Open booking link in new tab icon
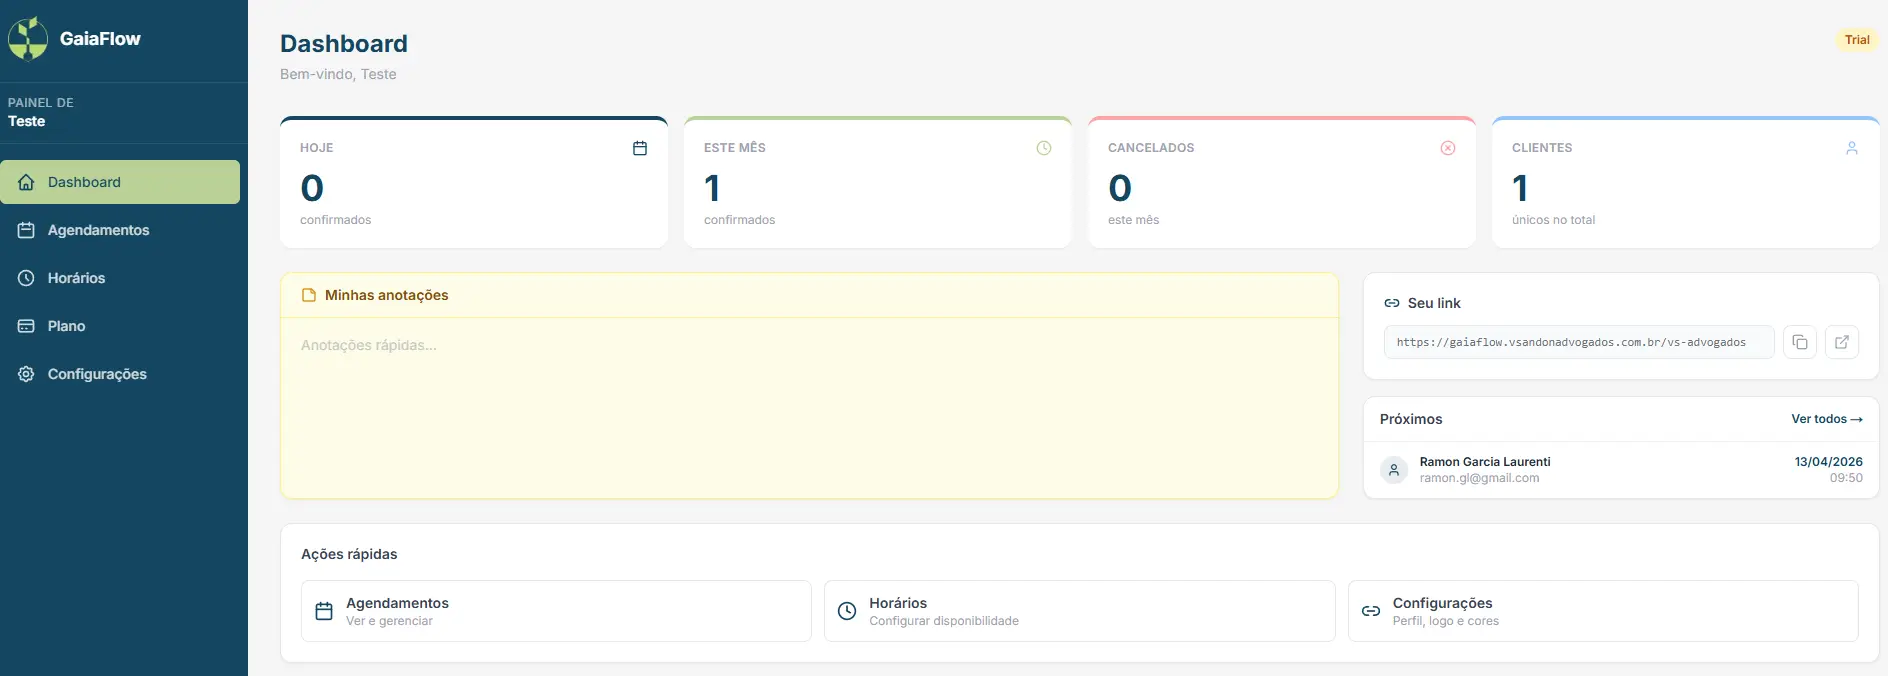 [1842, 342]
